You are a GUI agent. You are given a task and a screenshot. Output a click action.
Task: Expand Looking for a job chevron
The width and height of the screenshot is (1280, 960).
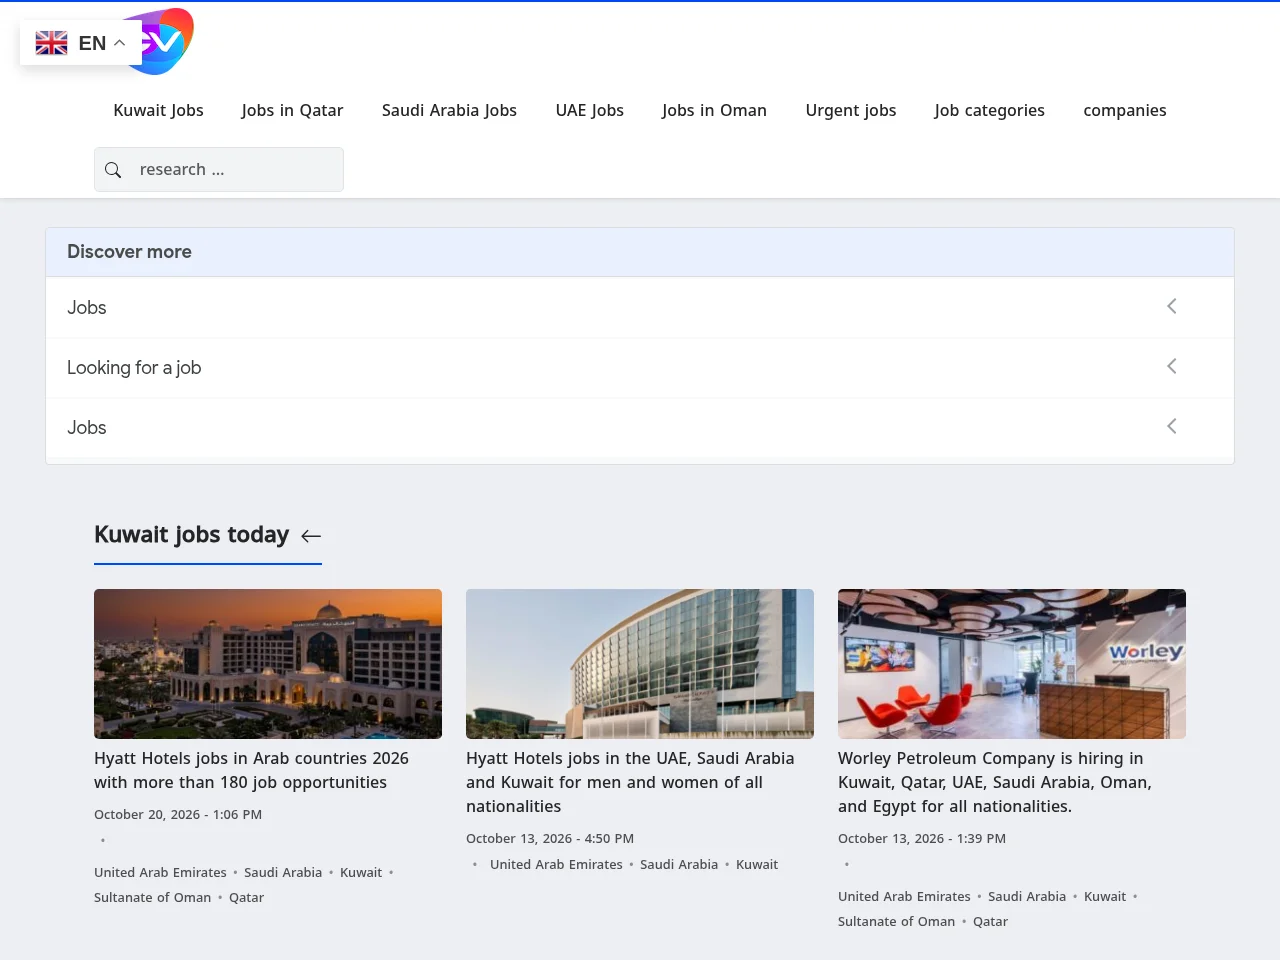point(1172,366)
